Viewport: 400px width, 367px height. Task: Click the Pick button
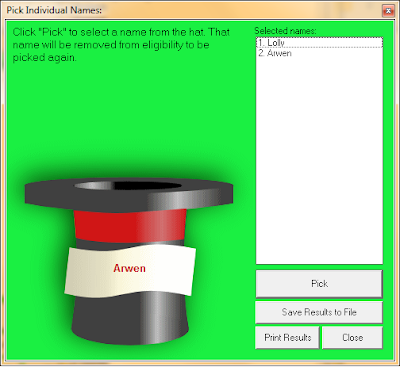[319, 284]
